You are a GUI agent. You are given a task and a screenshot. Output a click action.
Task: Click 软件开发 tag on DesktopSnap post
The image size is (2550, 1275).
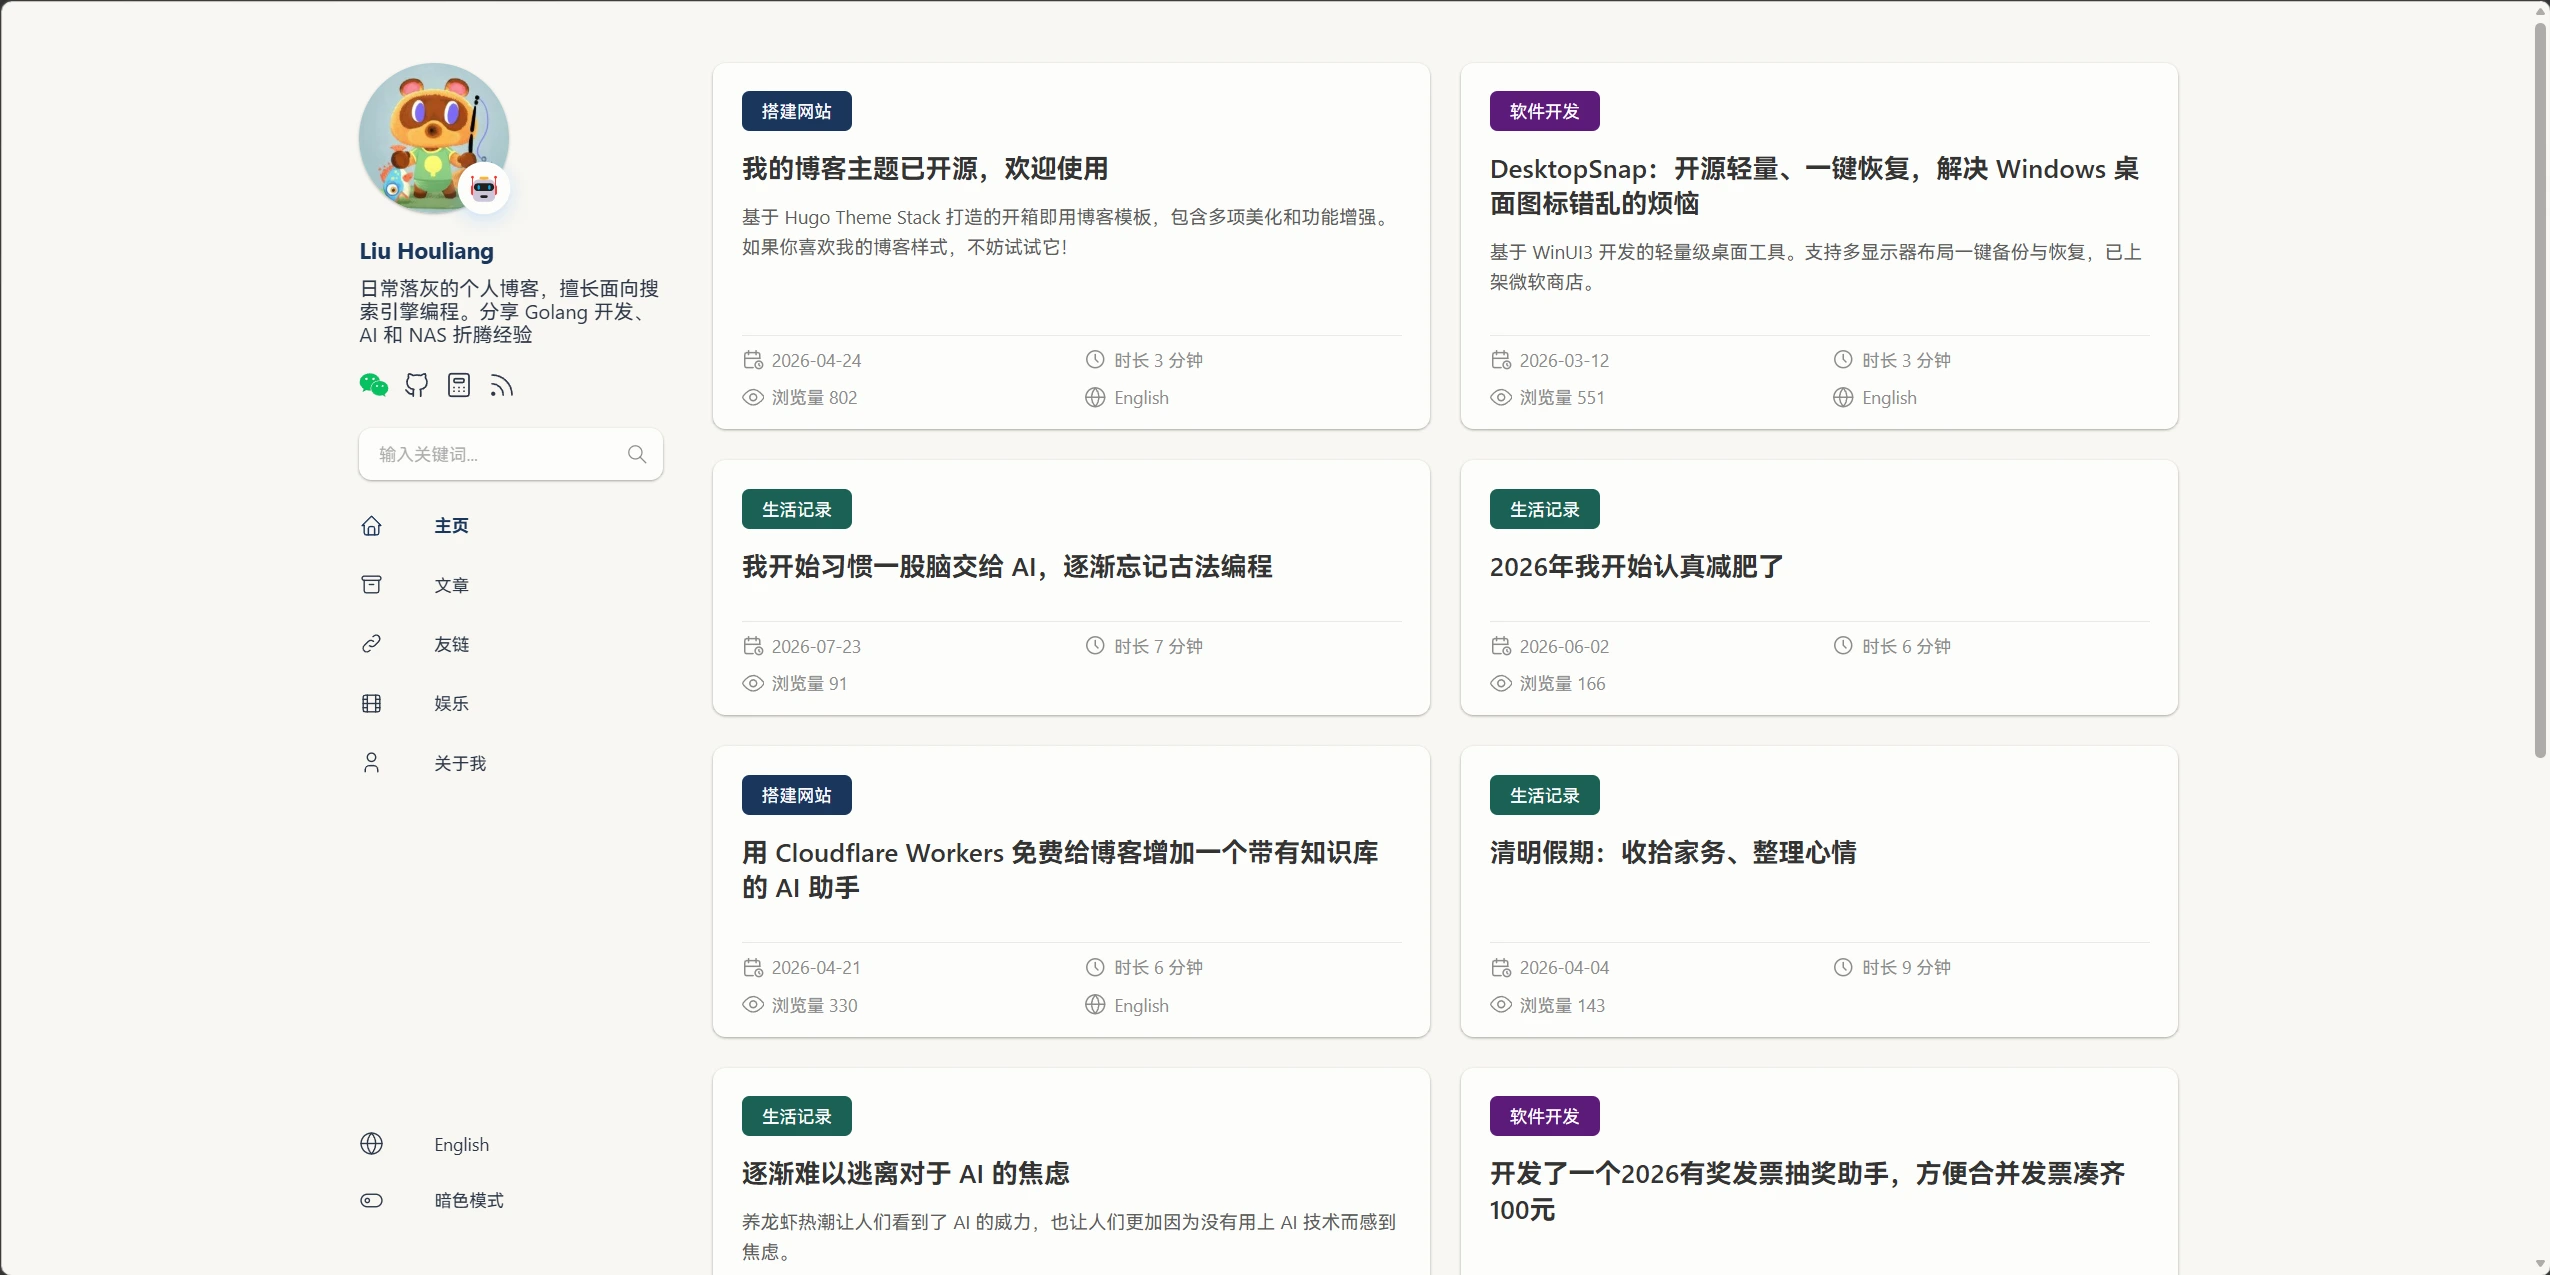(x=1544, y=111)
